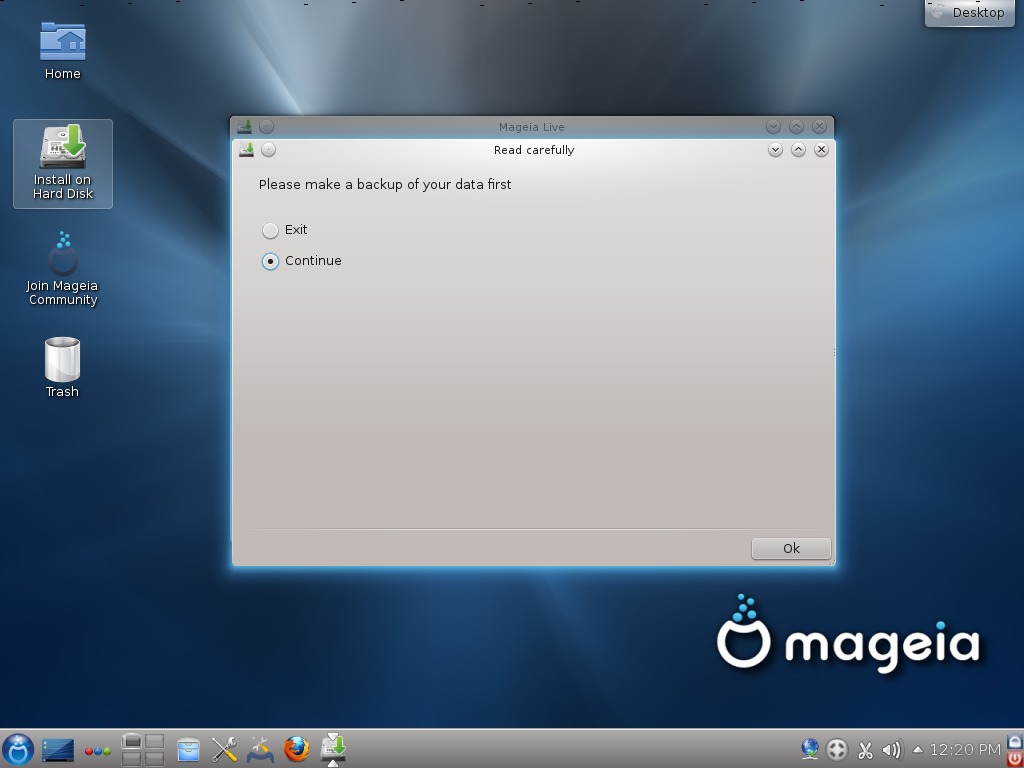Switch to the first virtual desktop in pager
Image resolution: width=1024 pixels, height=768 pixels.
[132, 741]
